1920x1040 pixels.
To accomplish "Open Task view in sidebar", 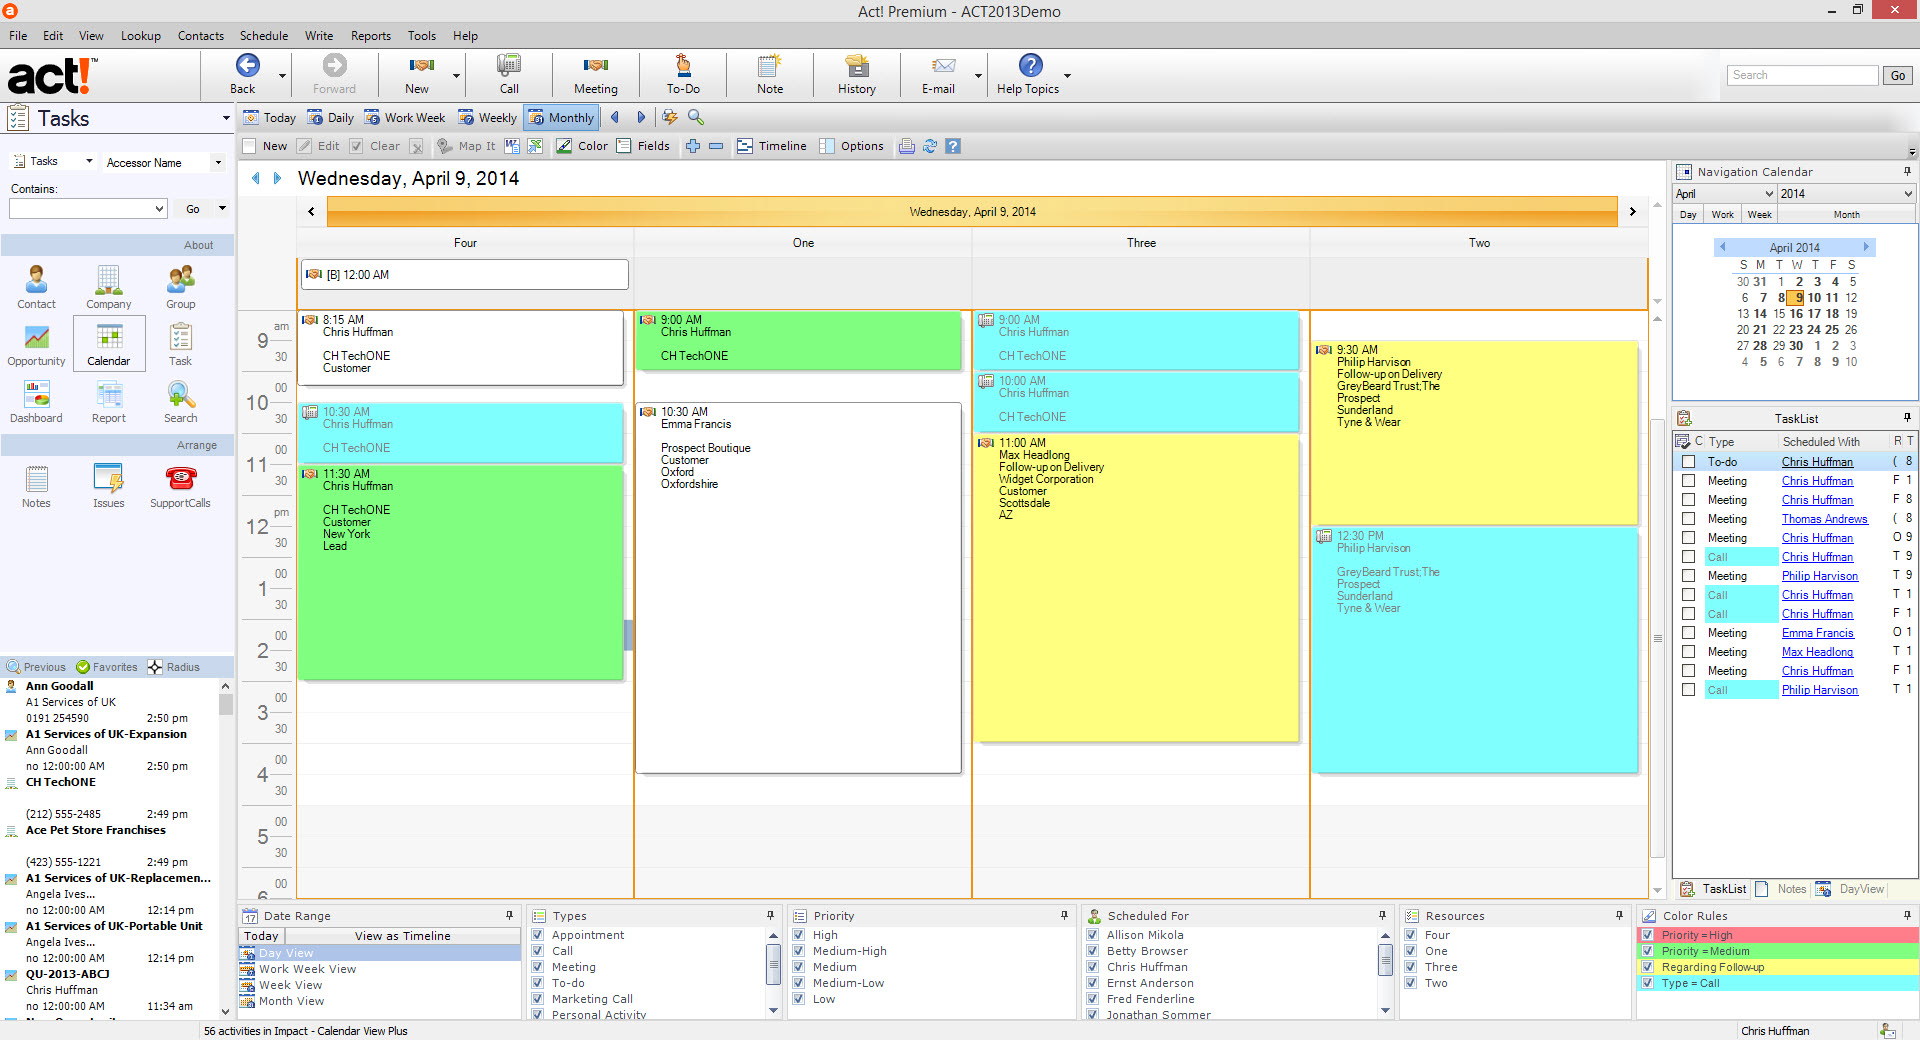I will tap(180, 345).
